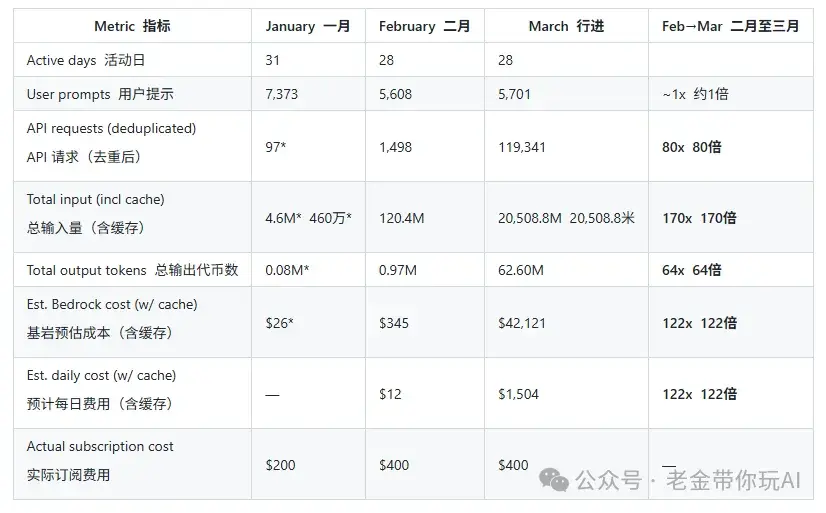Click the 120.4M February input value
This screenshot has width=826, height=513.
(402, 218)
